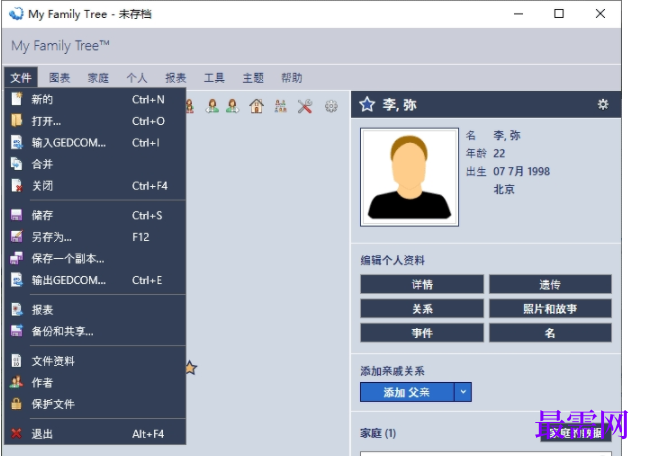This screenshot has height=456, width=647.
Task: Click the red X 退出 icon
Action: click(17, 433)
